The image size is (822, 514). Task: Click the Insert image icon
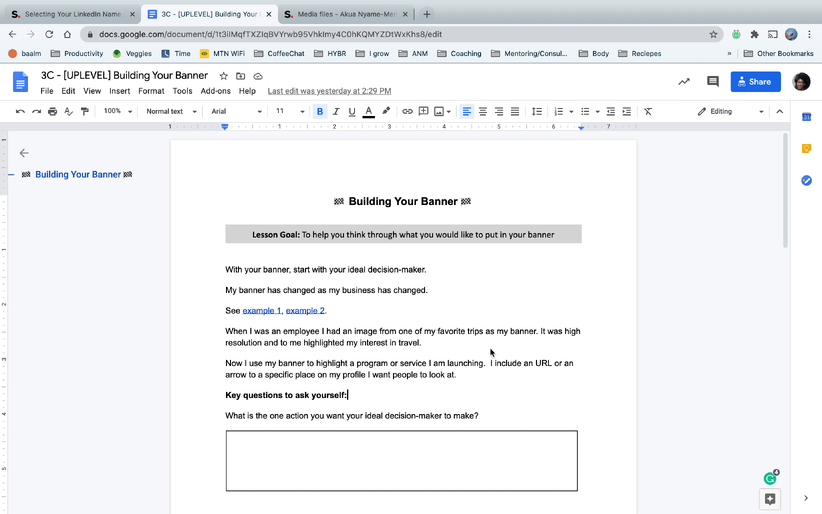tap(439, 111)
